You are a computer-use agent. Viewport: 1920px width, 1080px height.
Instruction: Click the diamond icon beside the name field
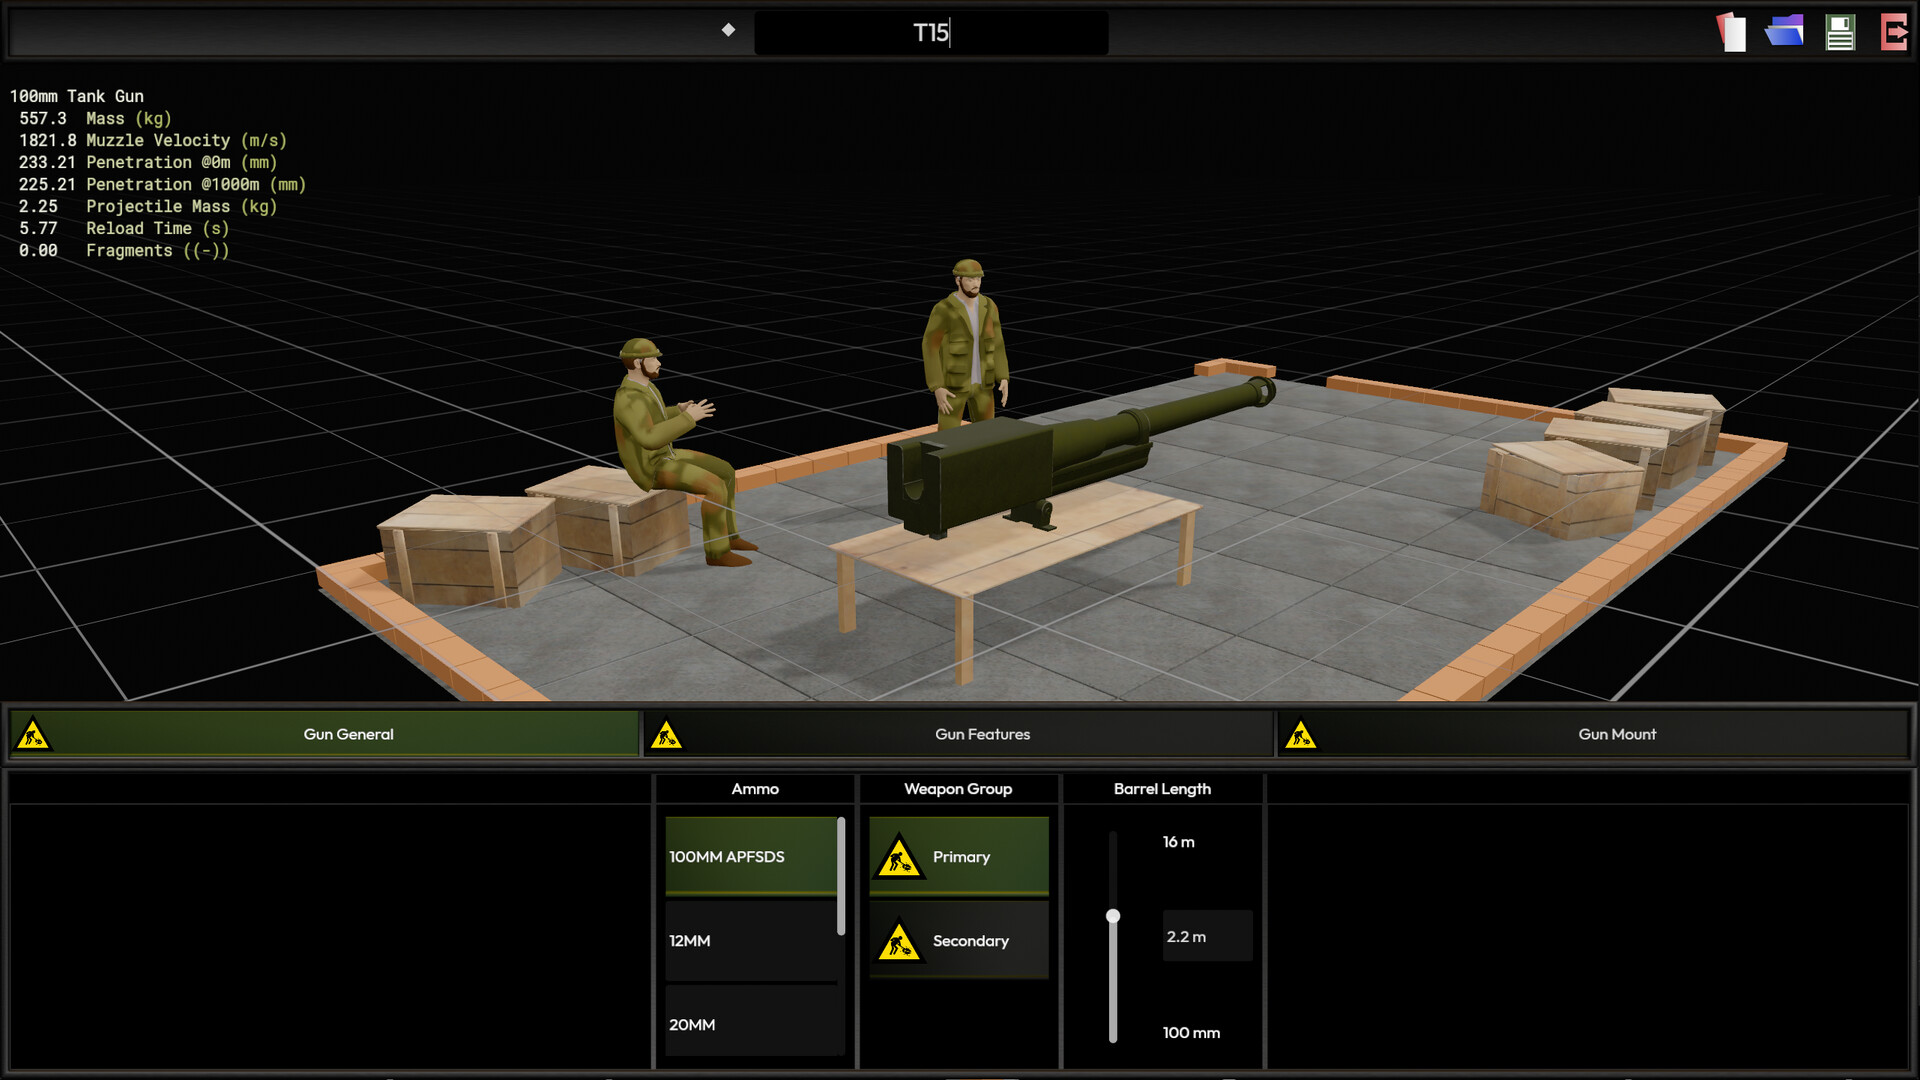(x=729, y=30)
